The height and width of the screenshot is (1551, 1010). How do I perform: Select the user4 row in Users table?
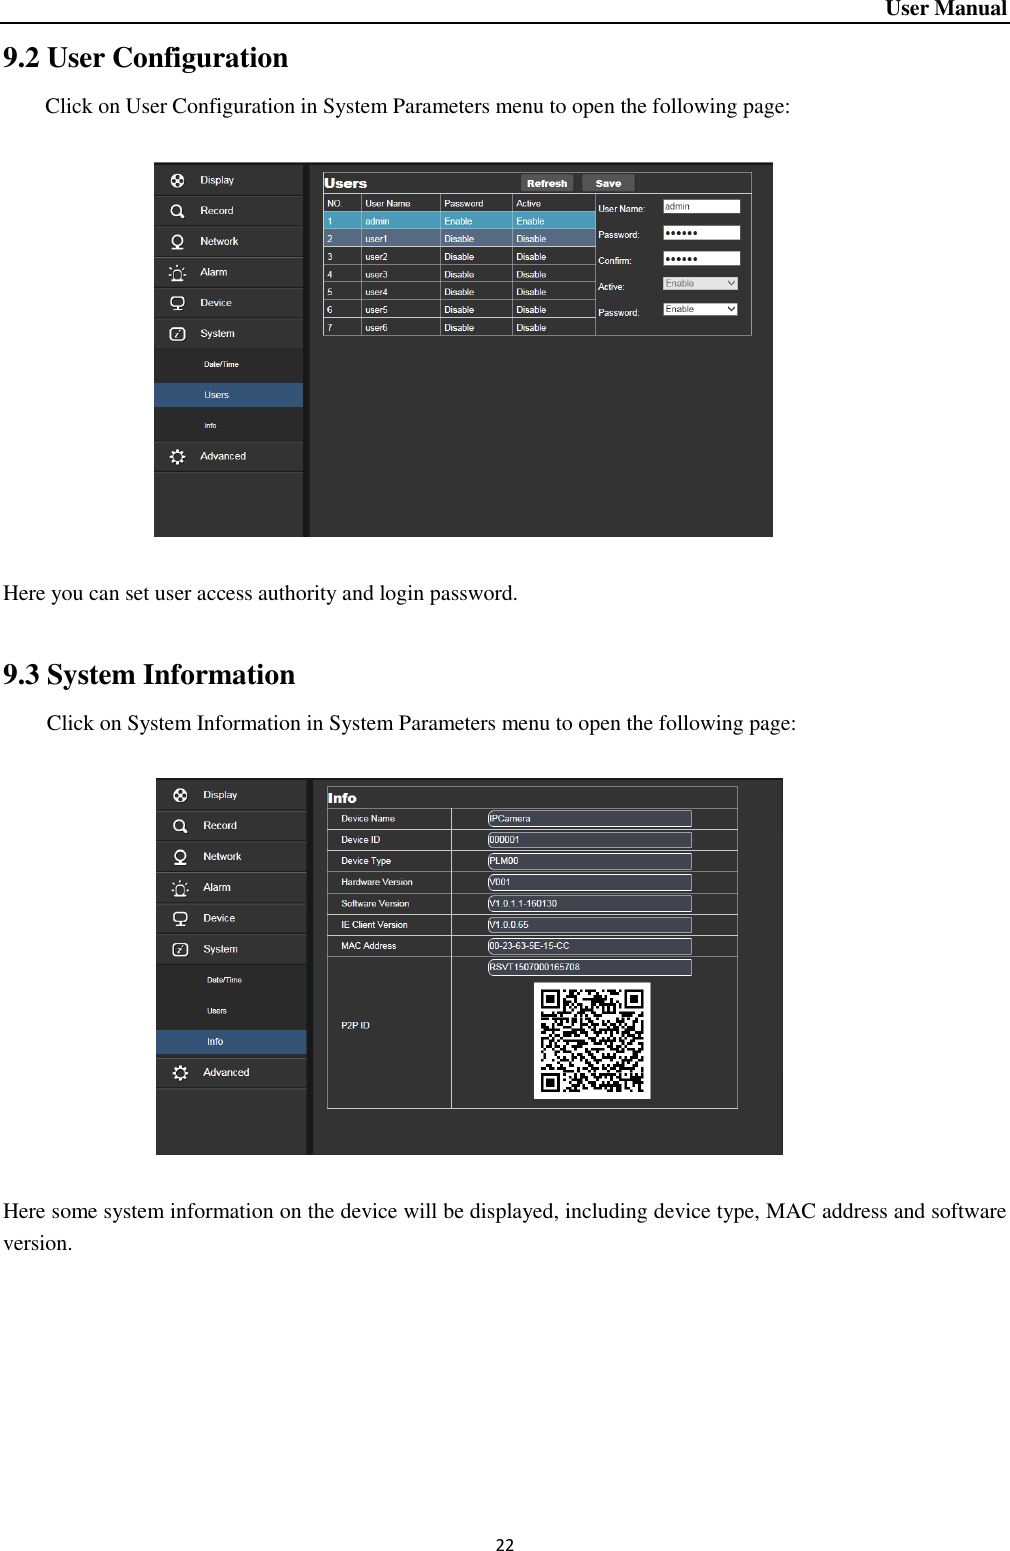459,292
